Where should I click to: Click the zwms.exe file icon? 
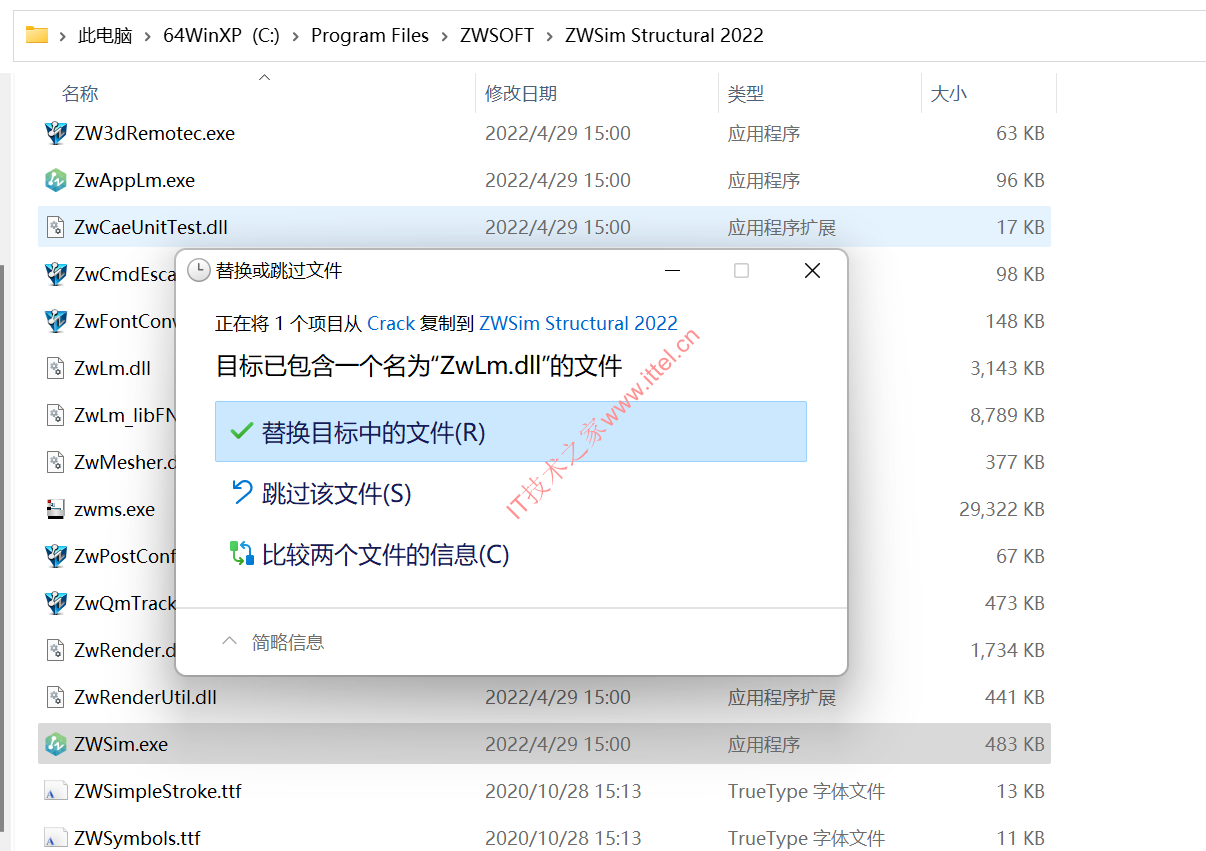(x=56, y=509)
